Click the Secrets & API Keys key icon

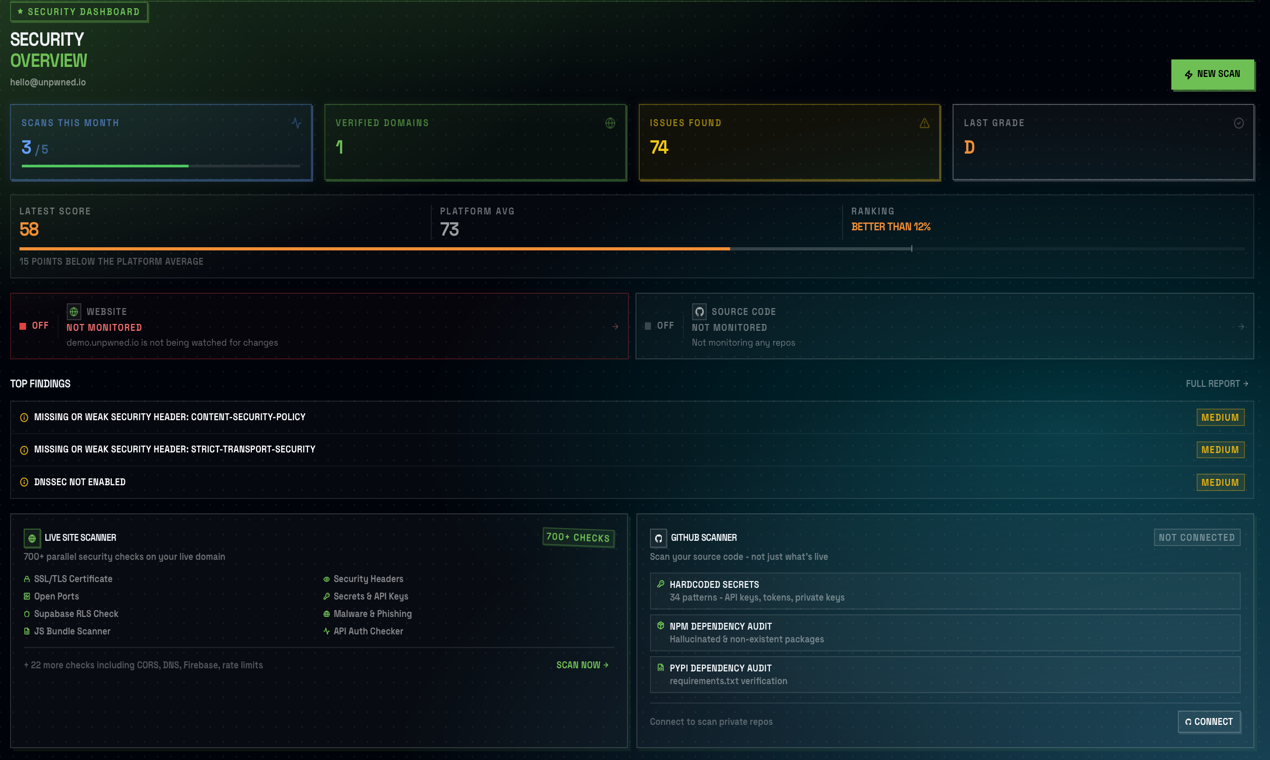tap(326, 596)
